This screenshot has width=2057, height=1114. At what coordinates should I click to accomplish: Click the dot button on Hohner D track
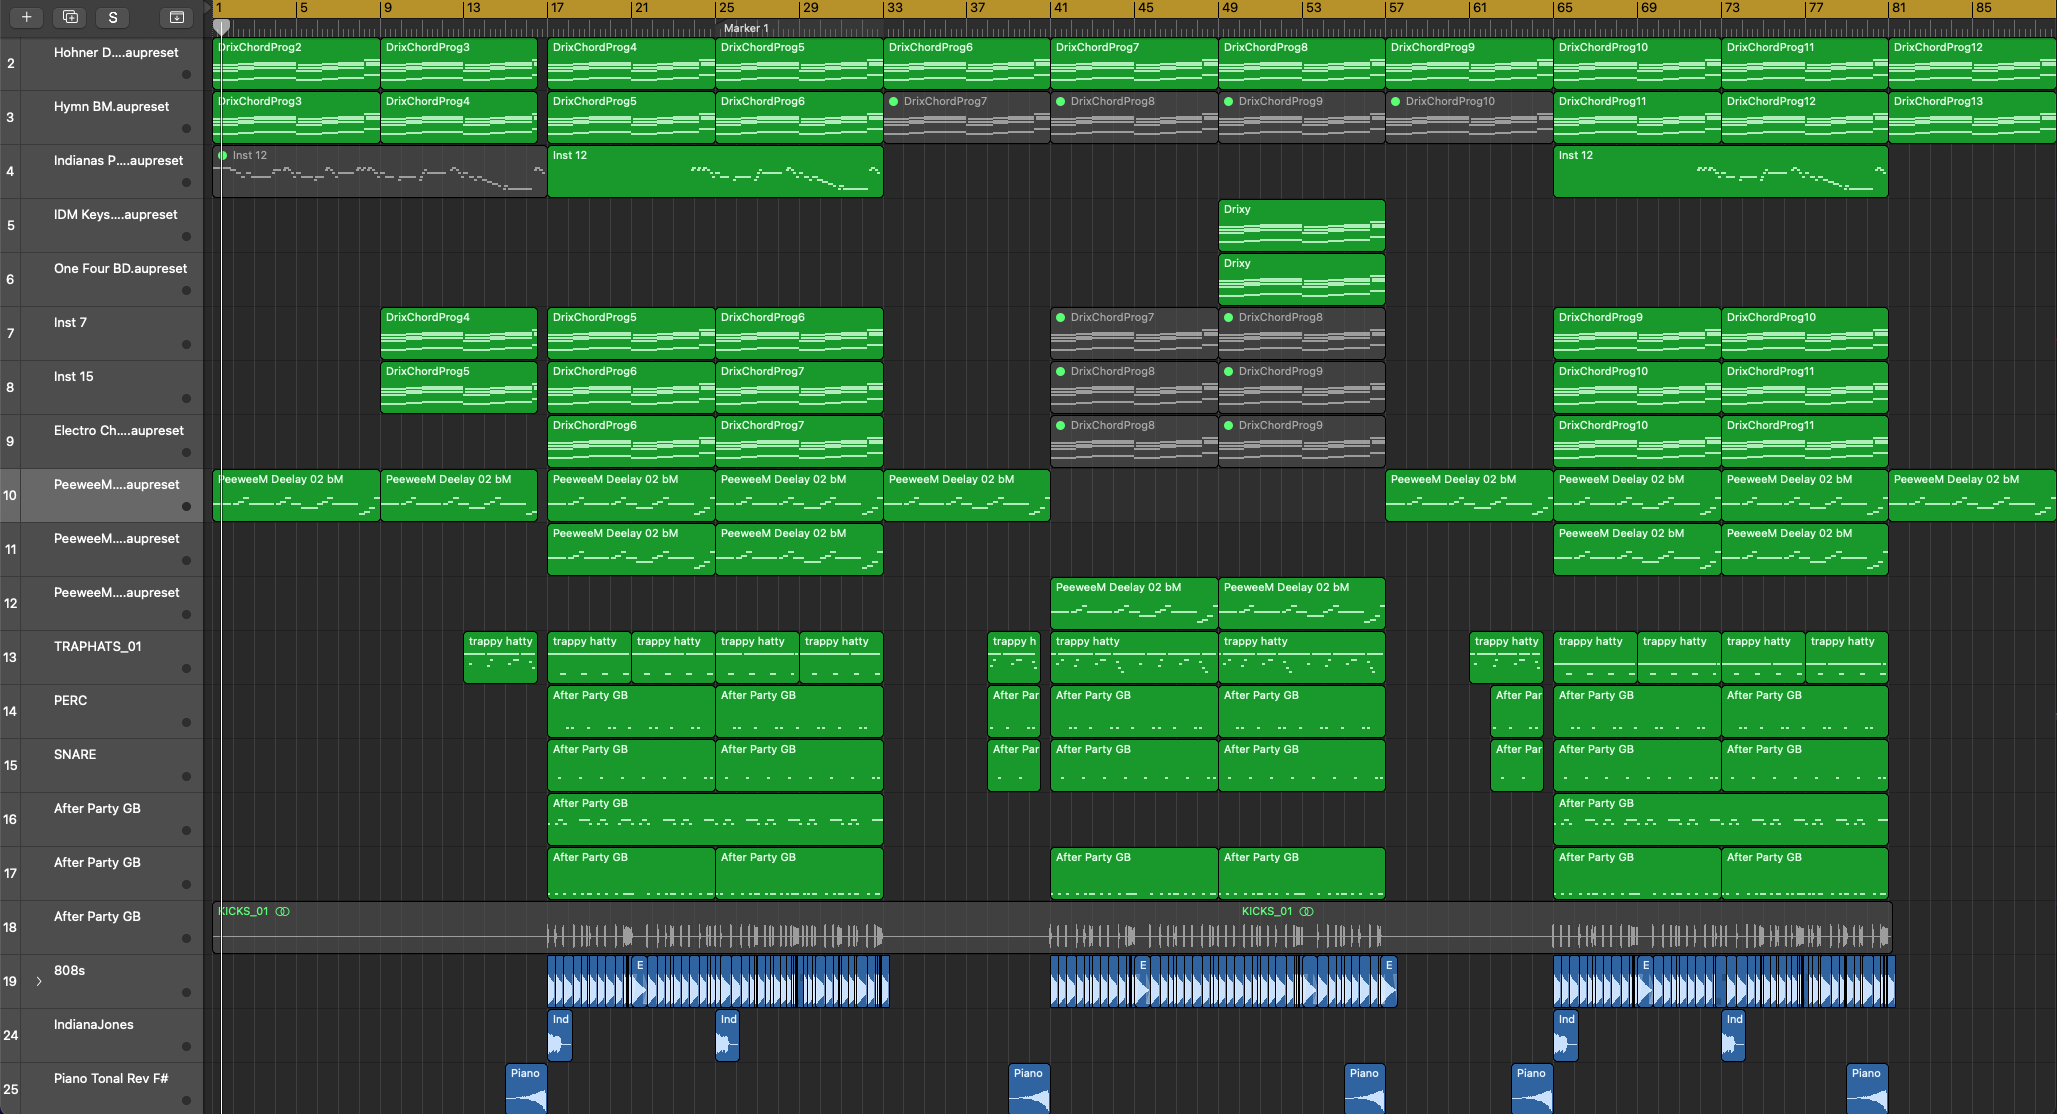point(186,75)
